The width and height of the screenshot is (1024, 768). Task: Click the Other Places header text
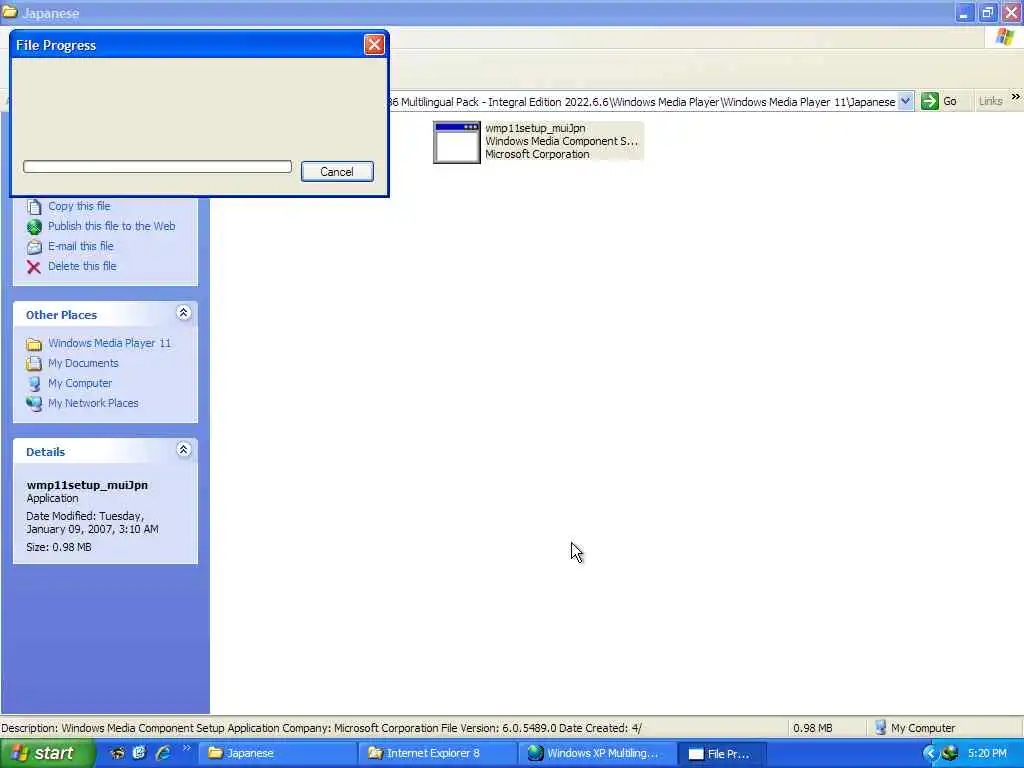[61, 315]
